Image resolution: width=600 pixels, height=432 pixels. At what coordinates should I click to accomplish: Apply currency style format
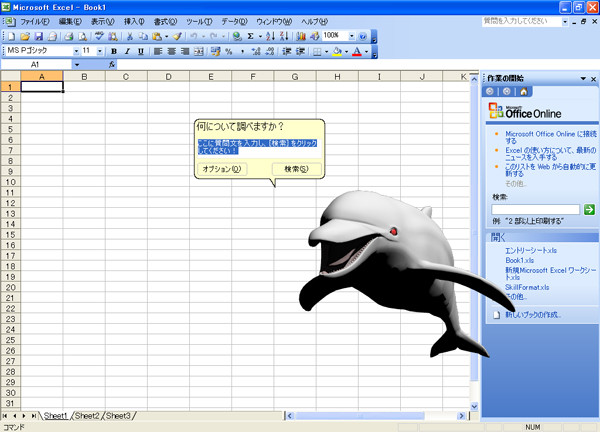click(215, 51)
